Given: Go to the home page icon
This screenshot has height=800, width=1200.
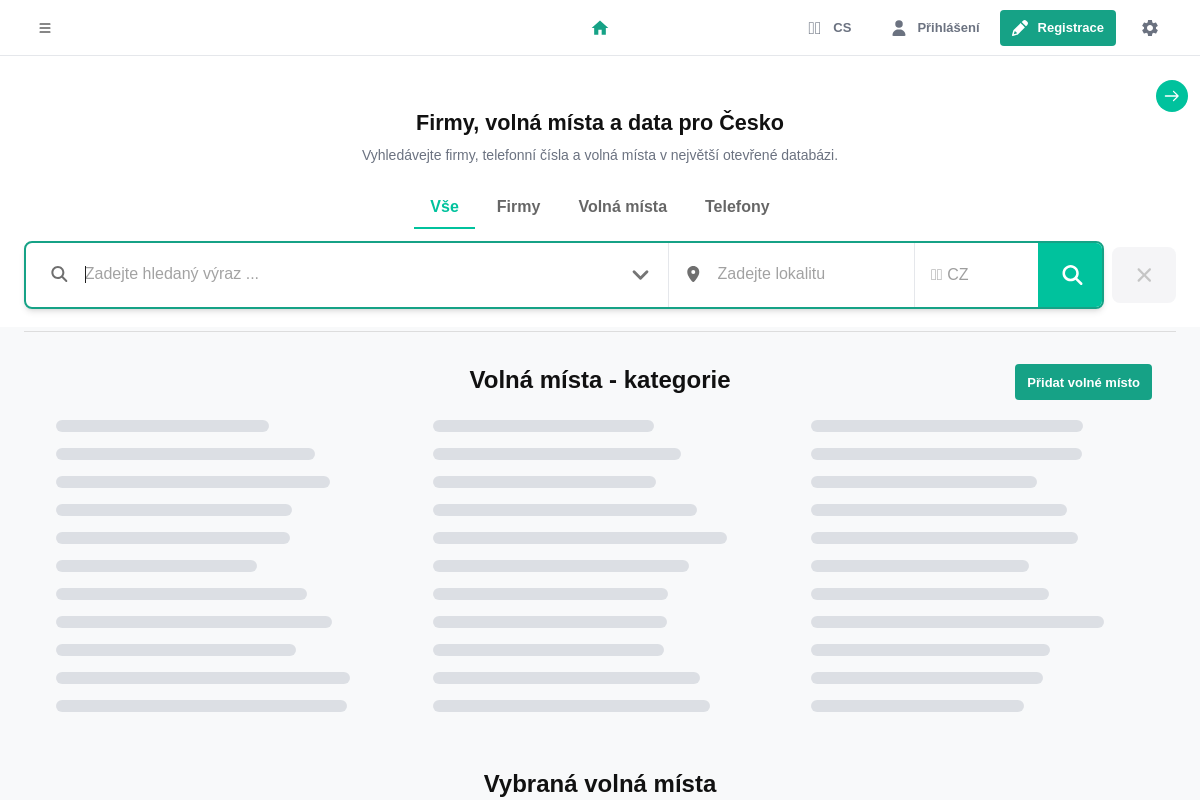Looking at the screenshot, I should 600,28.
